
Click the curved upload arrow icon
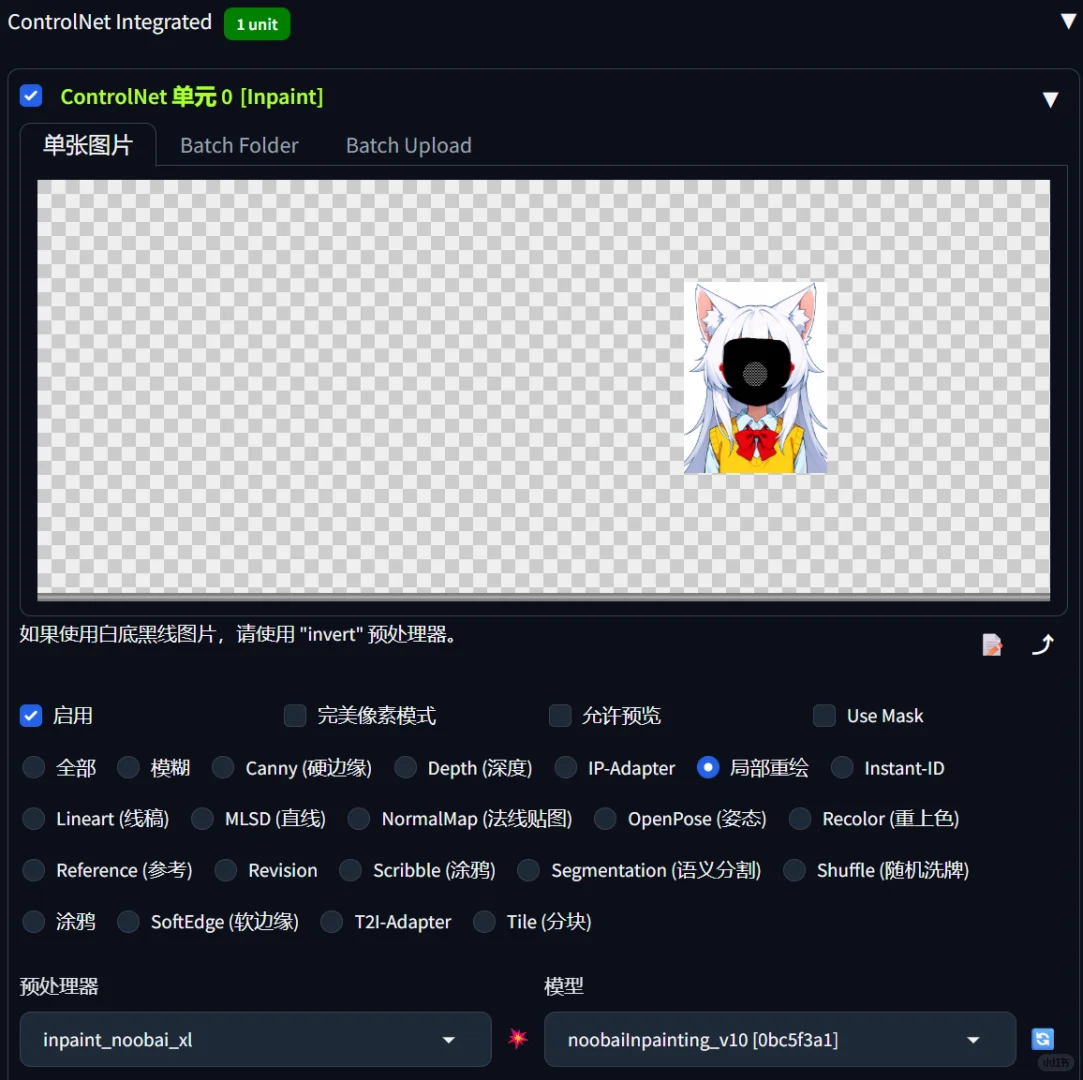[x=1043, y=644]
